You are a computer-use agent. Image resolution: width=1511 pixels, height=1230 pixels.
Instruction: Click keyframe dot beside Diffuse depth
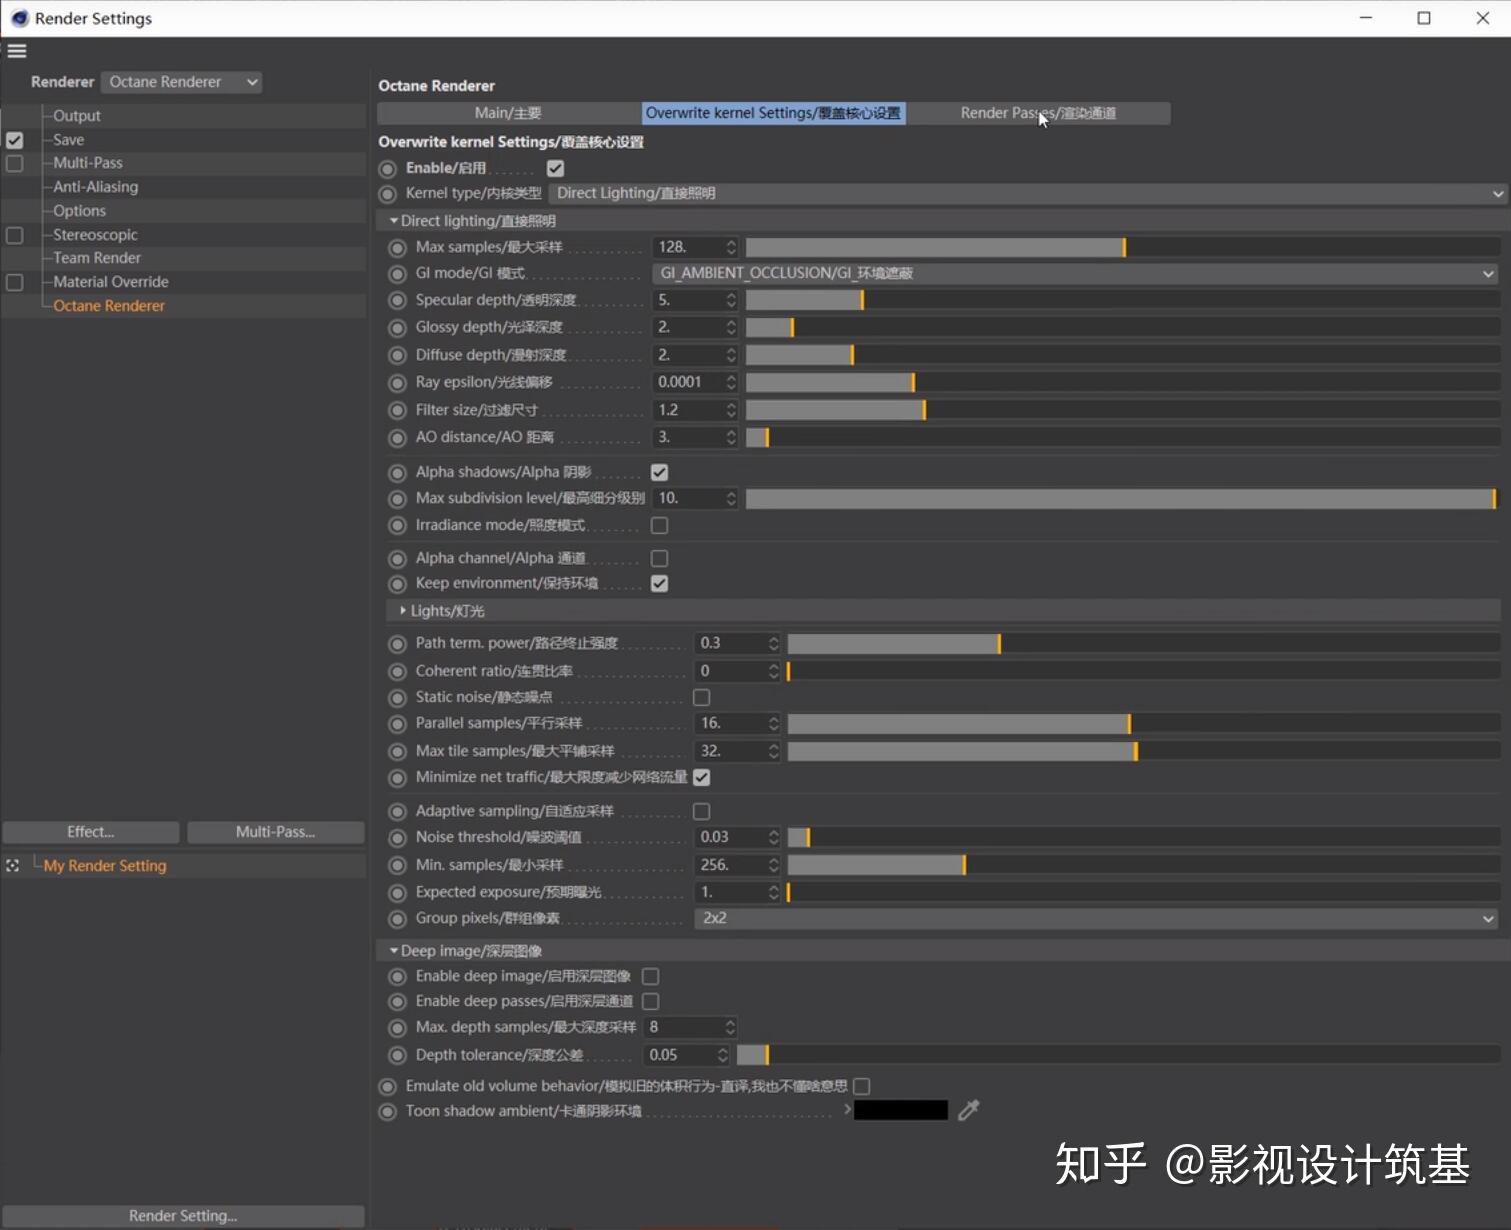point(397,356)
